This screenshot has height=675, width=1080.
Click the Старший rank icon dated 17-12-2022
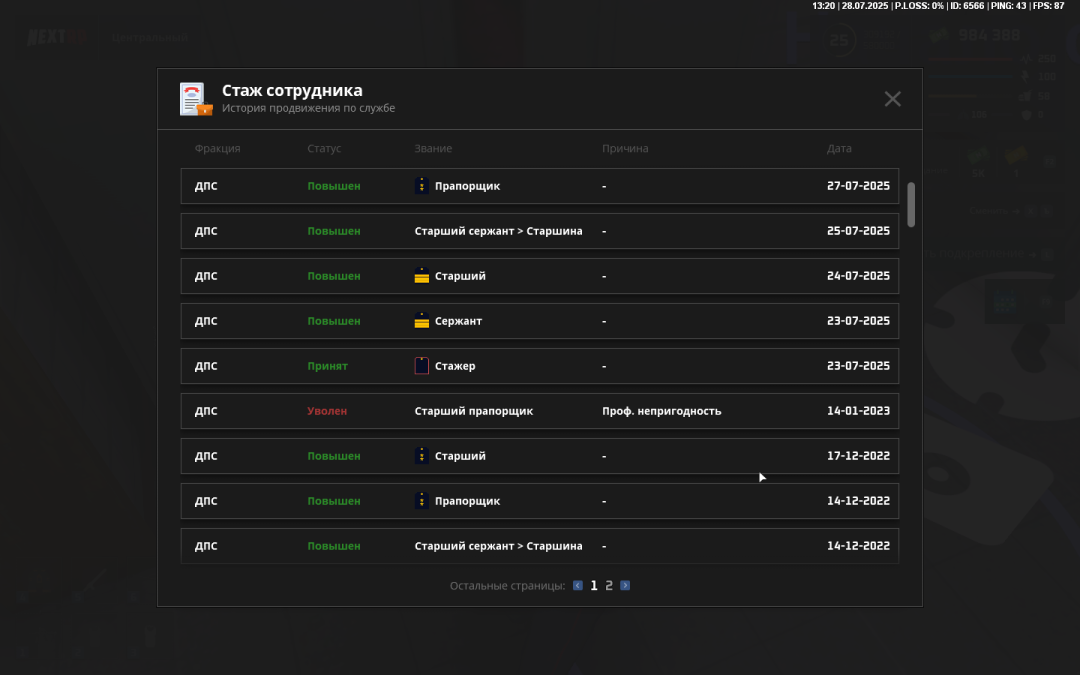pos(422,456)
